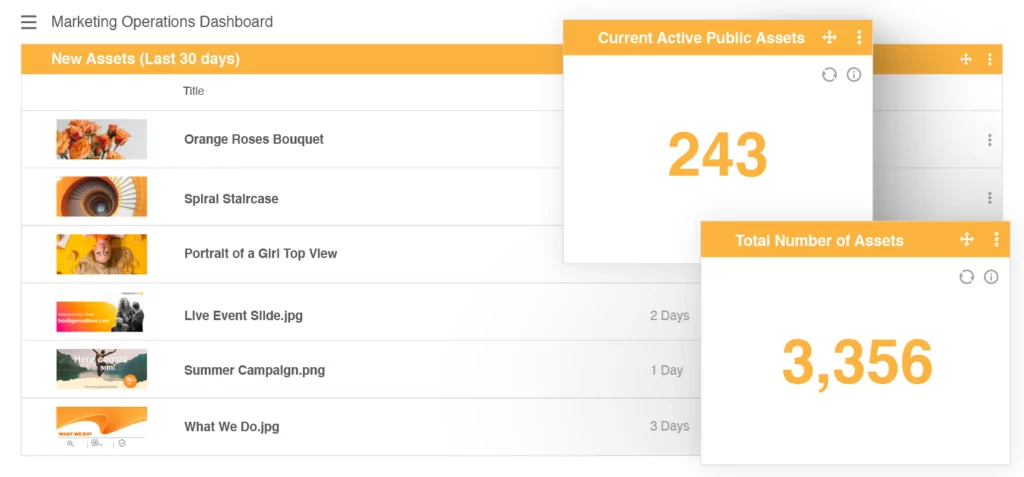
Task: Open the hamburger navigation menu
Action: point(28,22)
